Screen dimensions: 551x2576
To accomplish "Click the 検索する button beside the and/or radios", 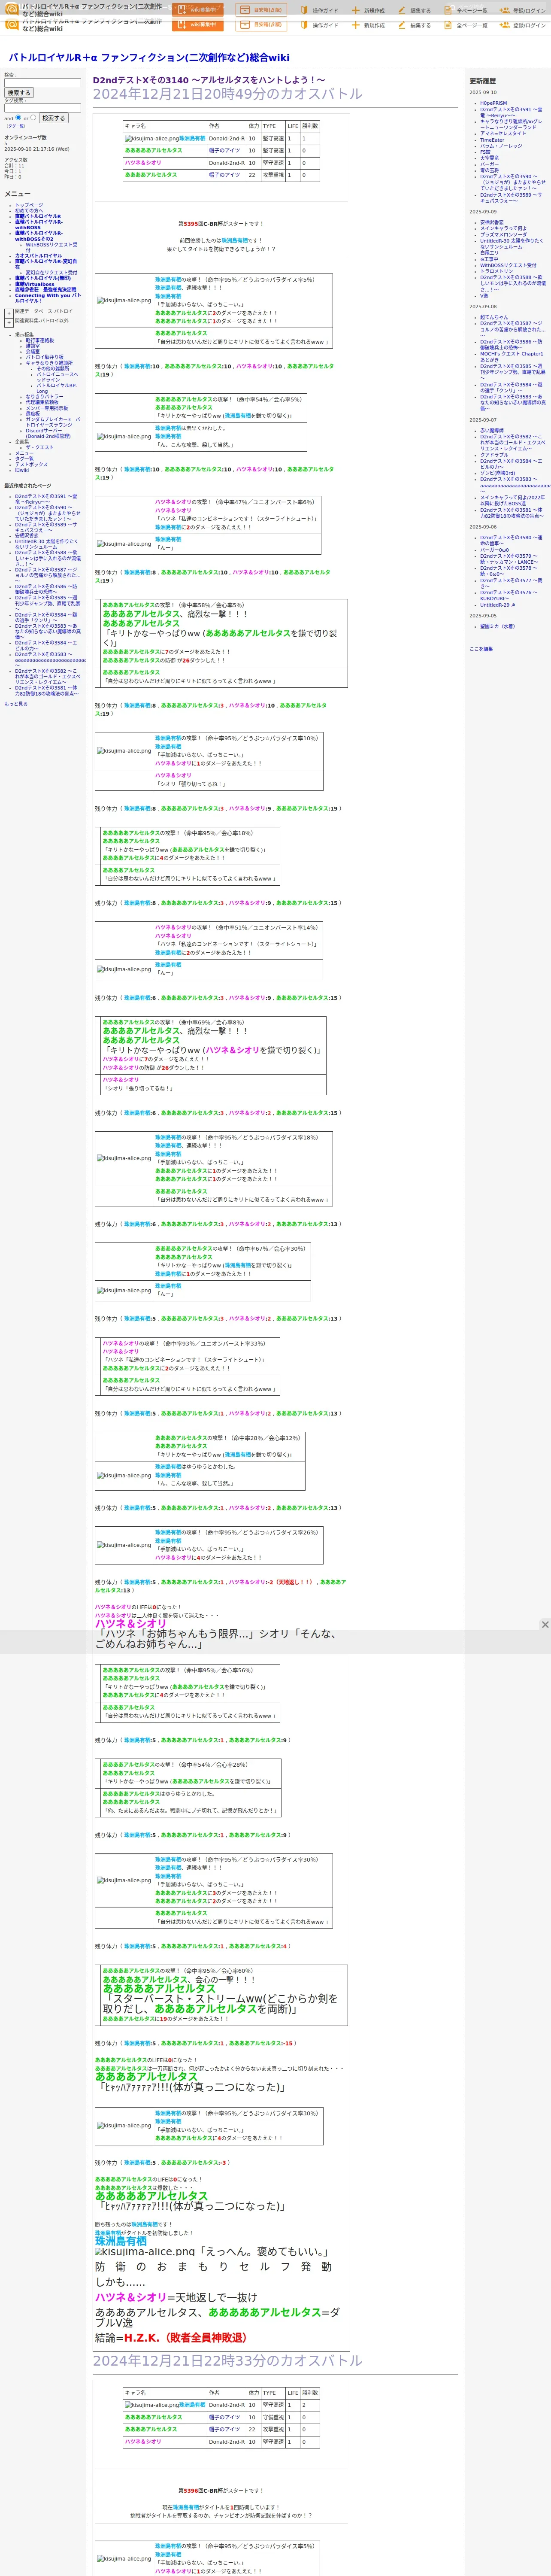I will (53, 118).
